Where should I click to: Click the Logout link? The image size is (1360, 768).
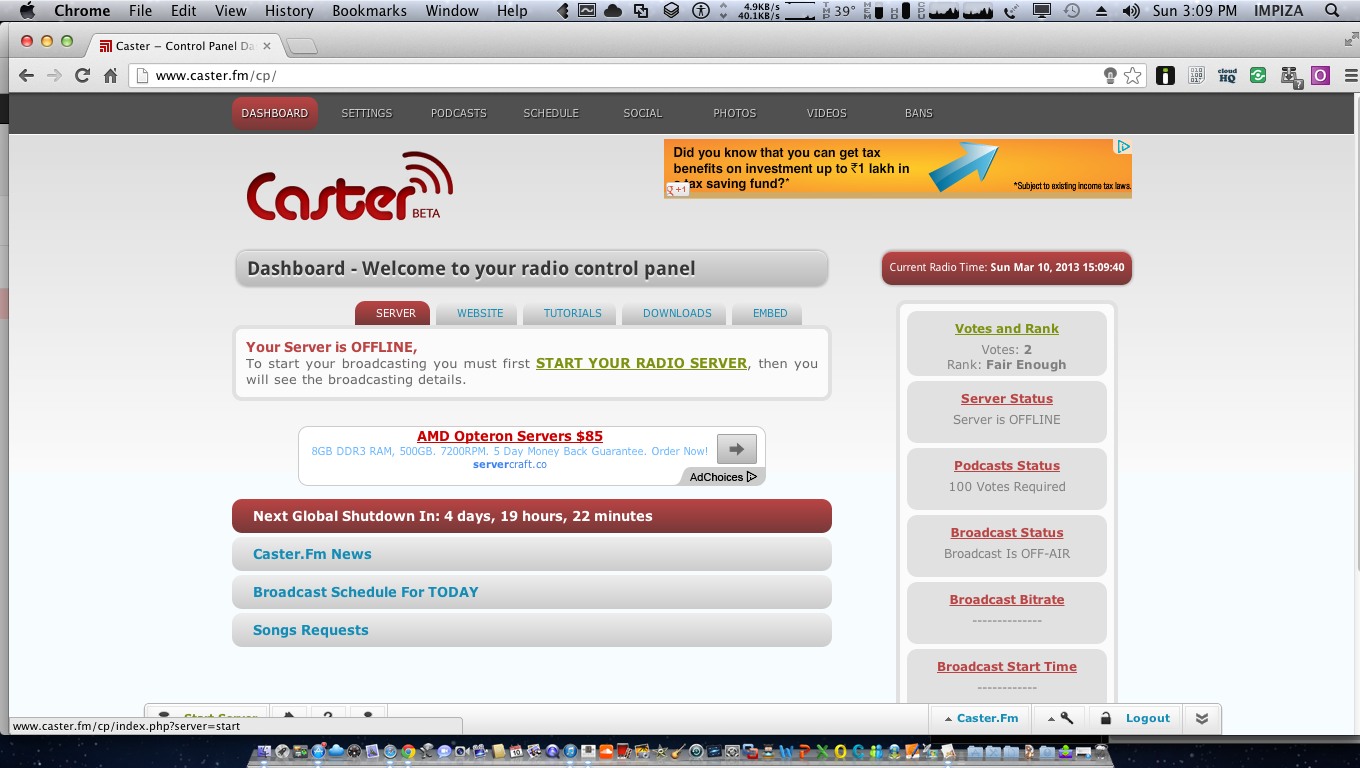click(x=1147, y=718)
